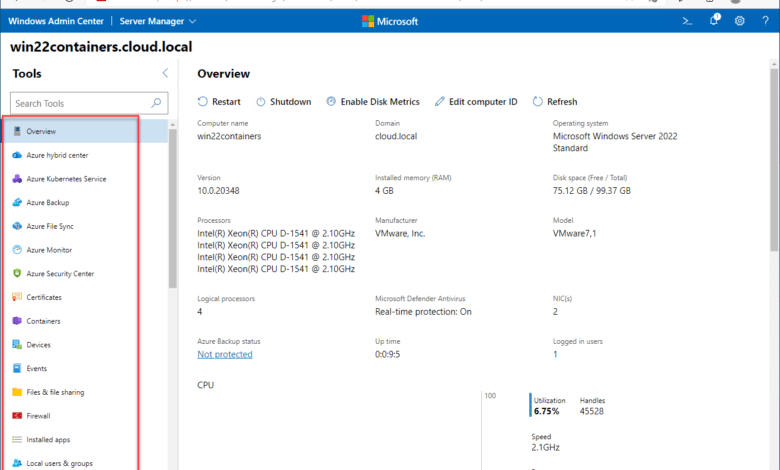Click the Containers icon
The image size is (780, 470).
coord(17,321)
